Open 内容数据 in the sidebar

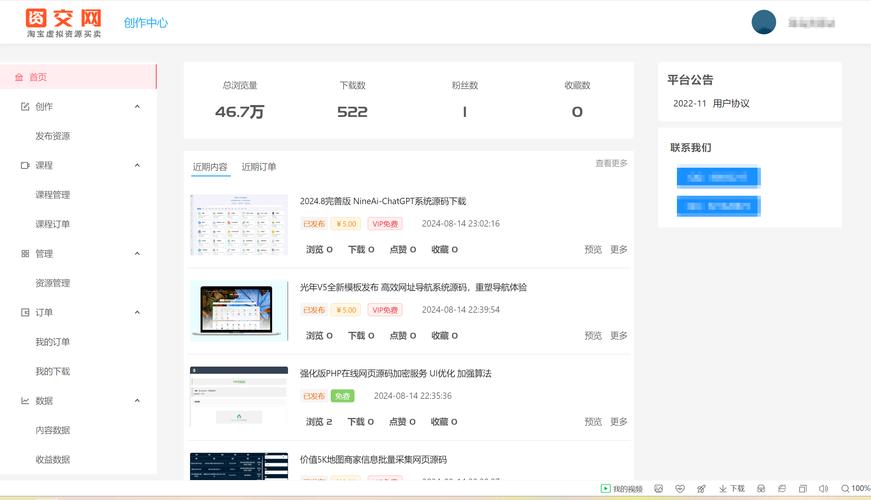(x=53, y=431)
